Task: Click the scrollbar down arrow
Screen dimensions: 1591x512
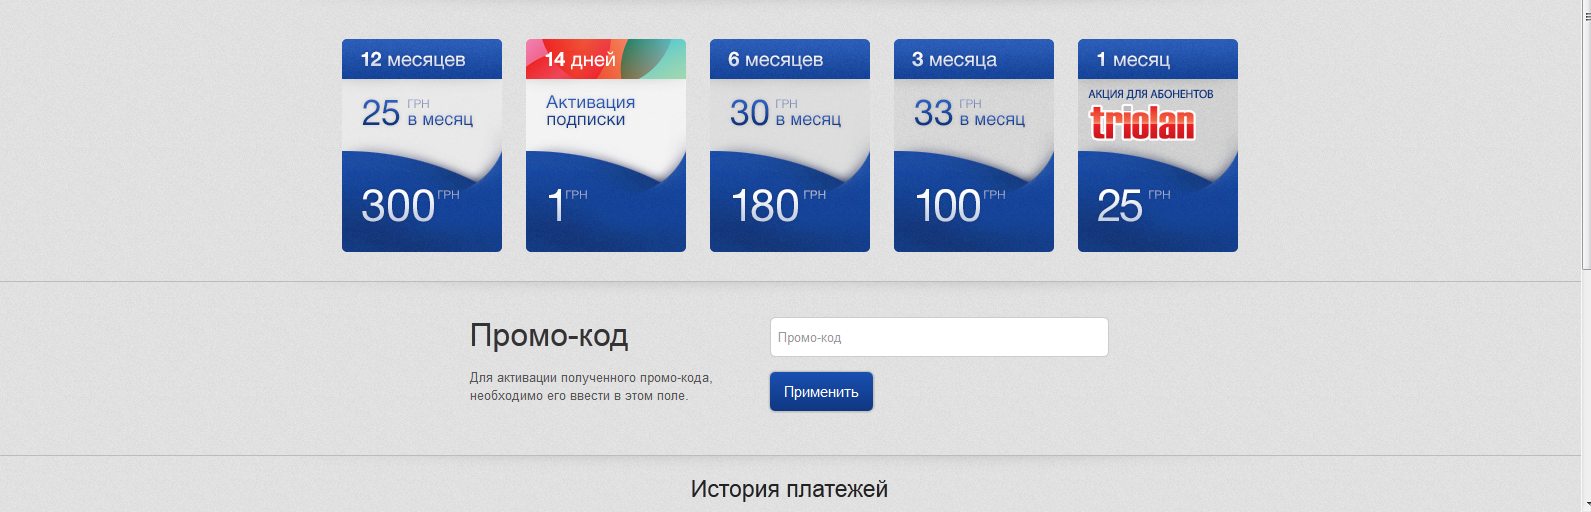Action: 1586,506
